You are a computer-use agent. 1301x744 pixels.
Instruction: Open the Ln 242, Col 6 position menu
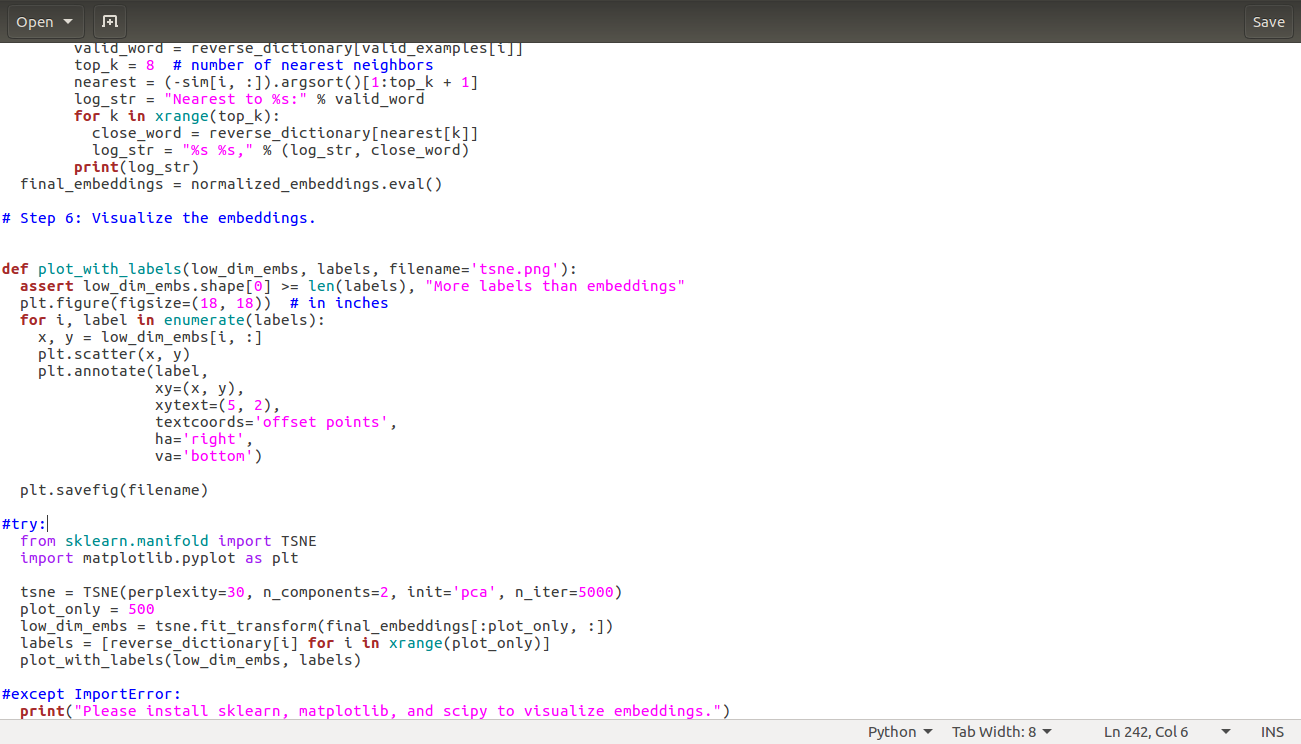[1167, 732]
